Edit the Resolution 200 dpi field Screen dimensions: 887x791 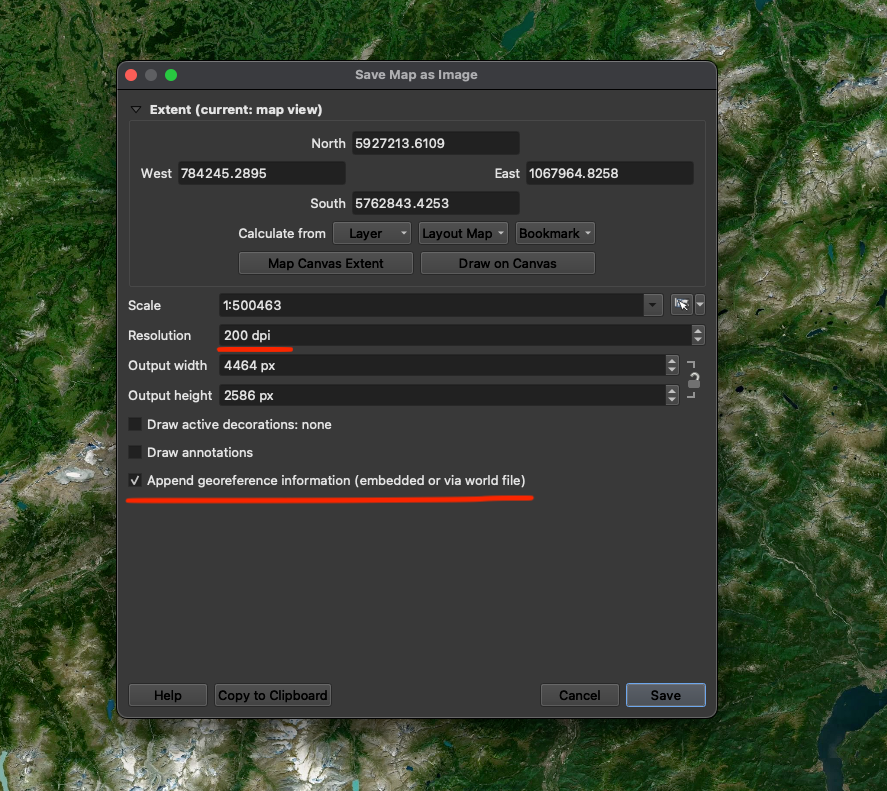point(455,336)
